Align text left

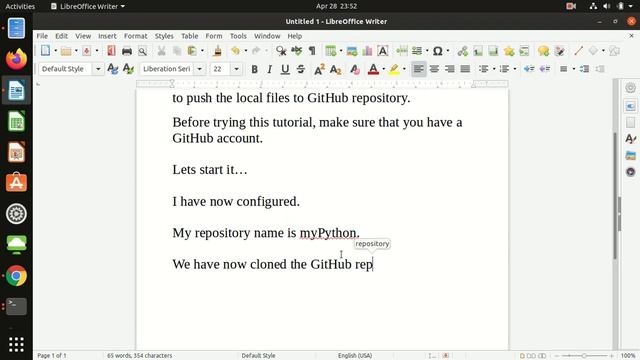coord(418,69)
